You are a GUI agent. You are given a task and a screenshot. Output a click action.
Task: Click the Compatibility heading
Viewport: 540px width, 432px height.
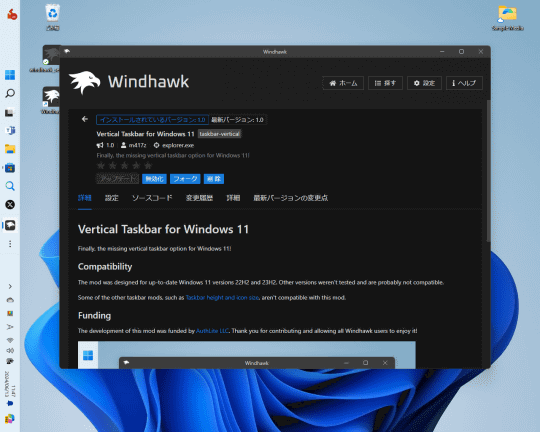[x=105, y=267]
